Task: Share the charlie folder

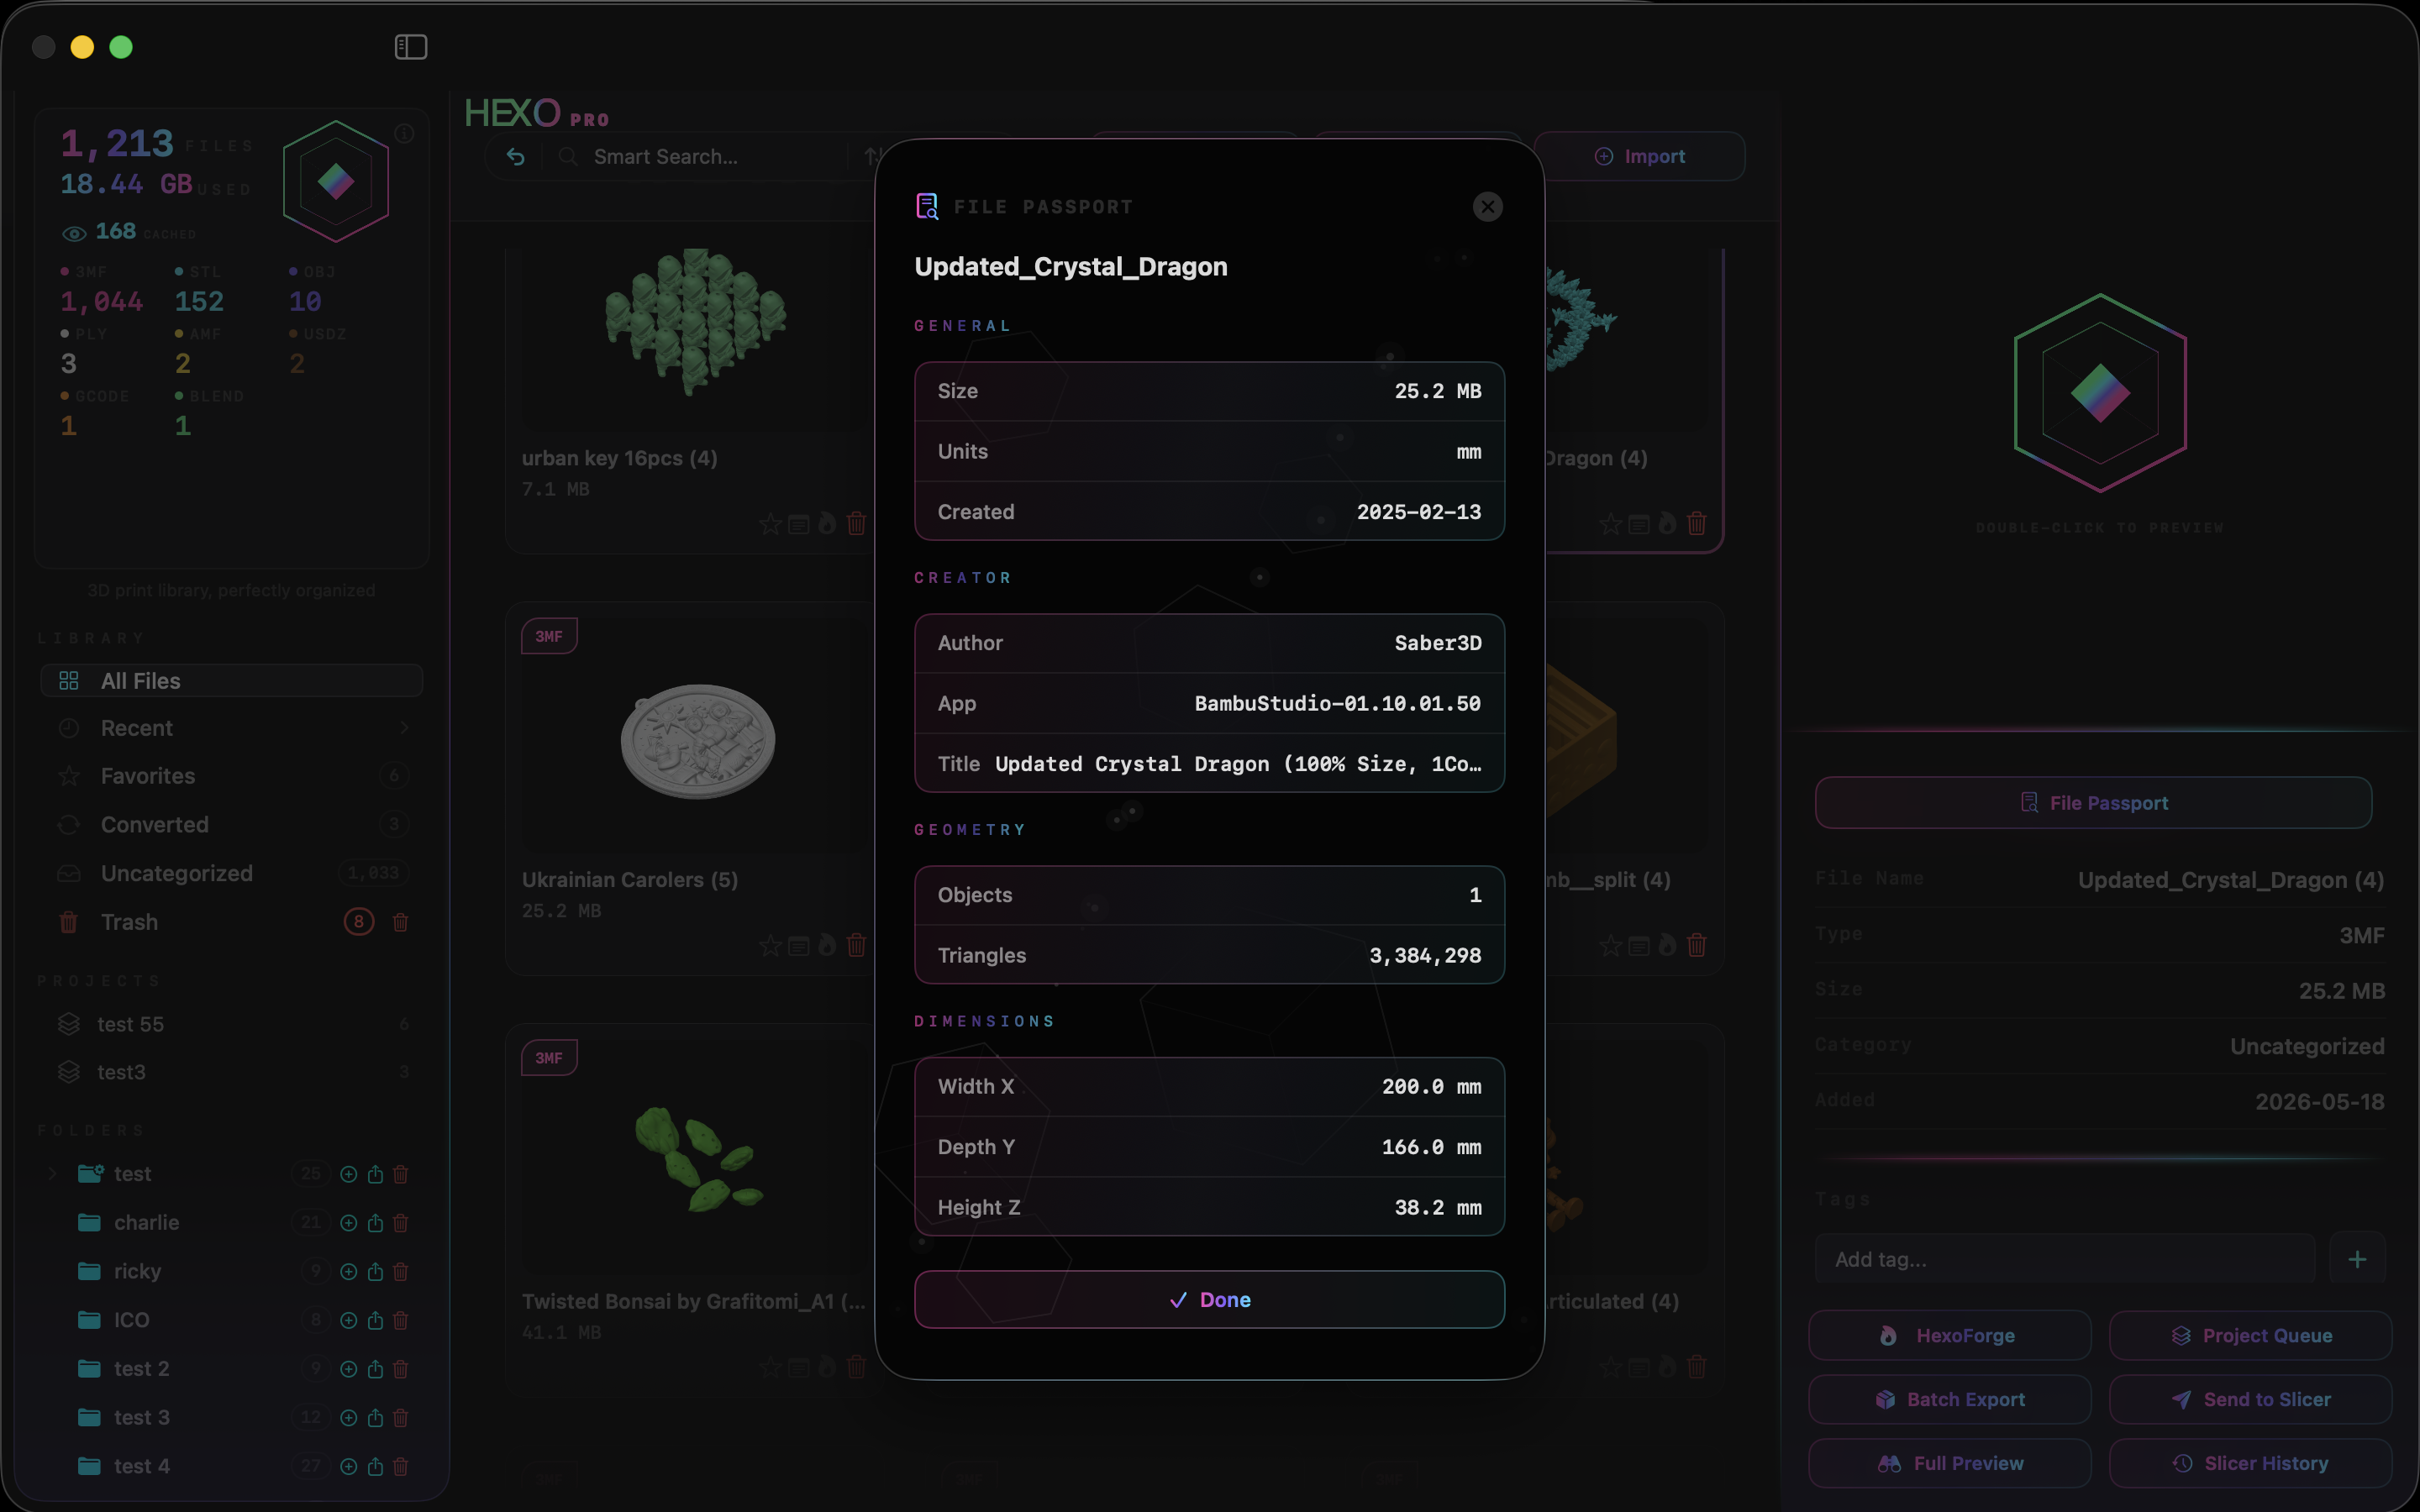Action: (x=375, y=1222)
